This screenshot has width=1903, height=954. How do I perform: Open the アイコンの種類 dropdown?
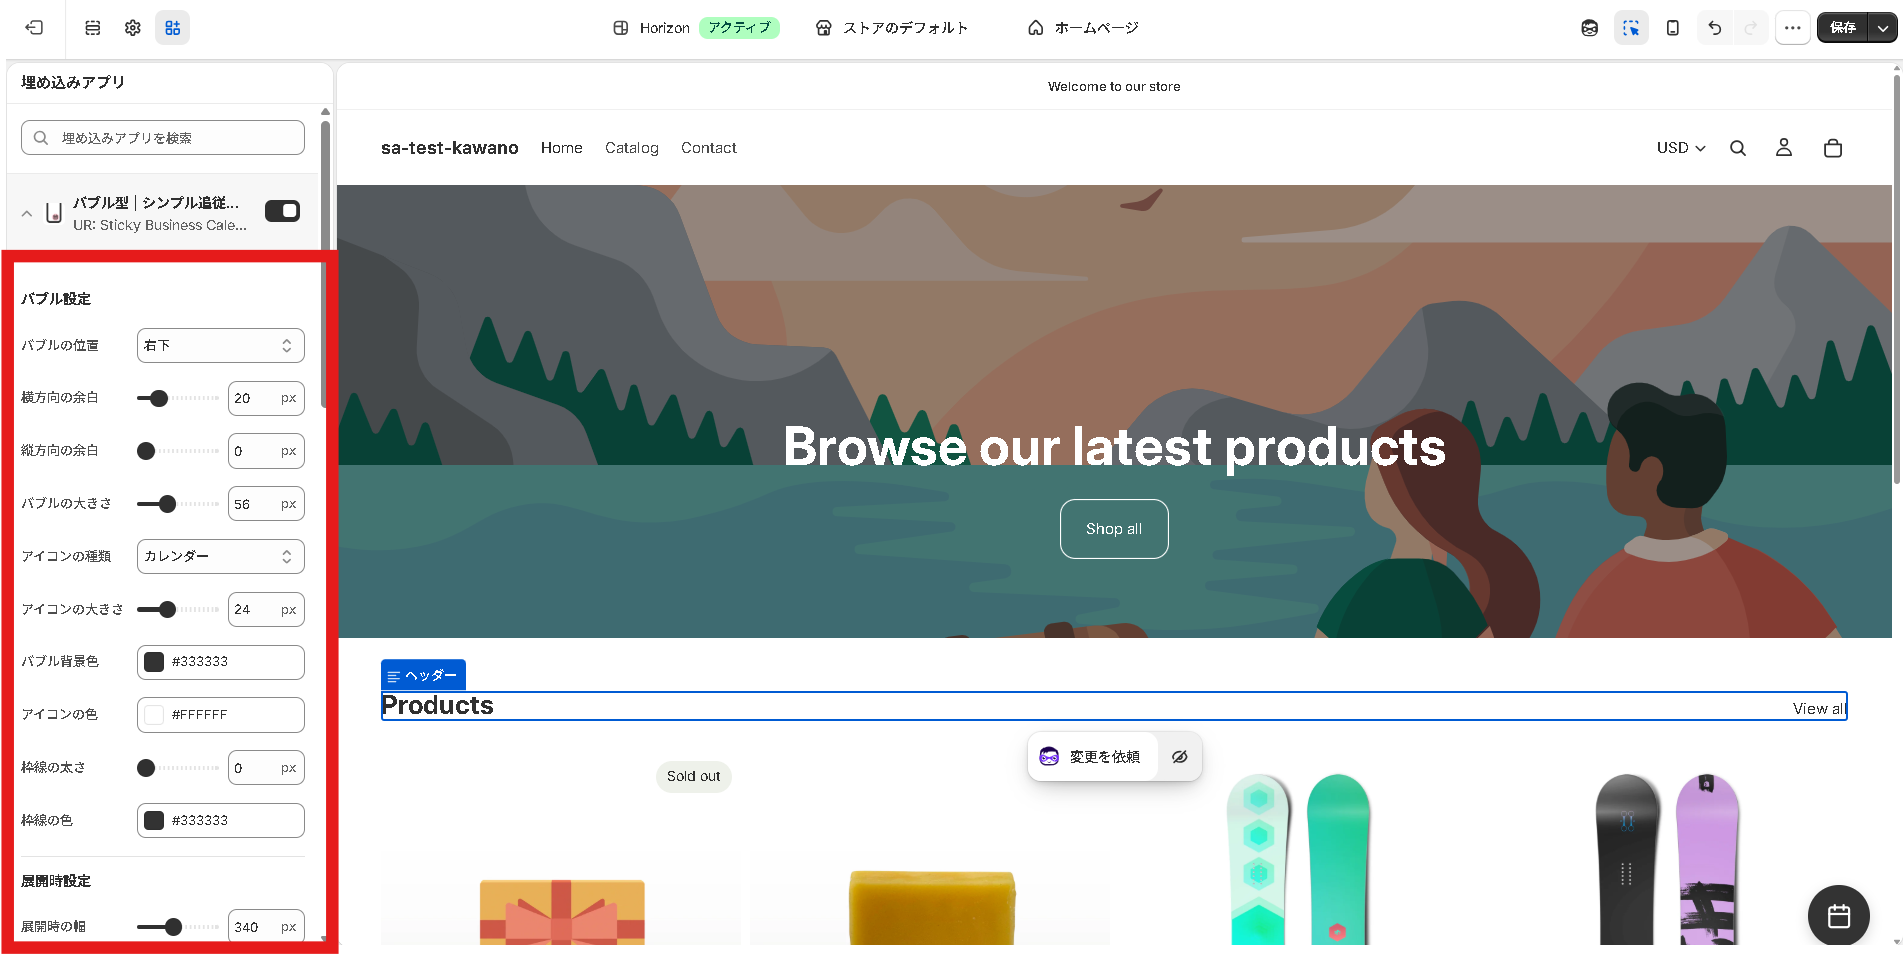click(220, 557)
